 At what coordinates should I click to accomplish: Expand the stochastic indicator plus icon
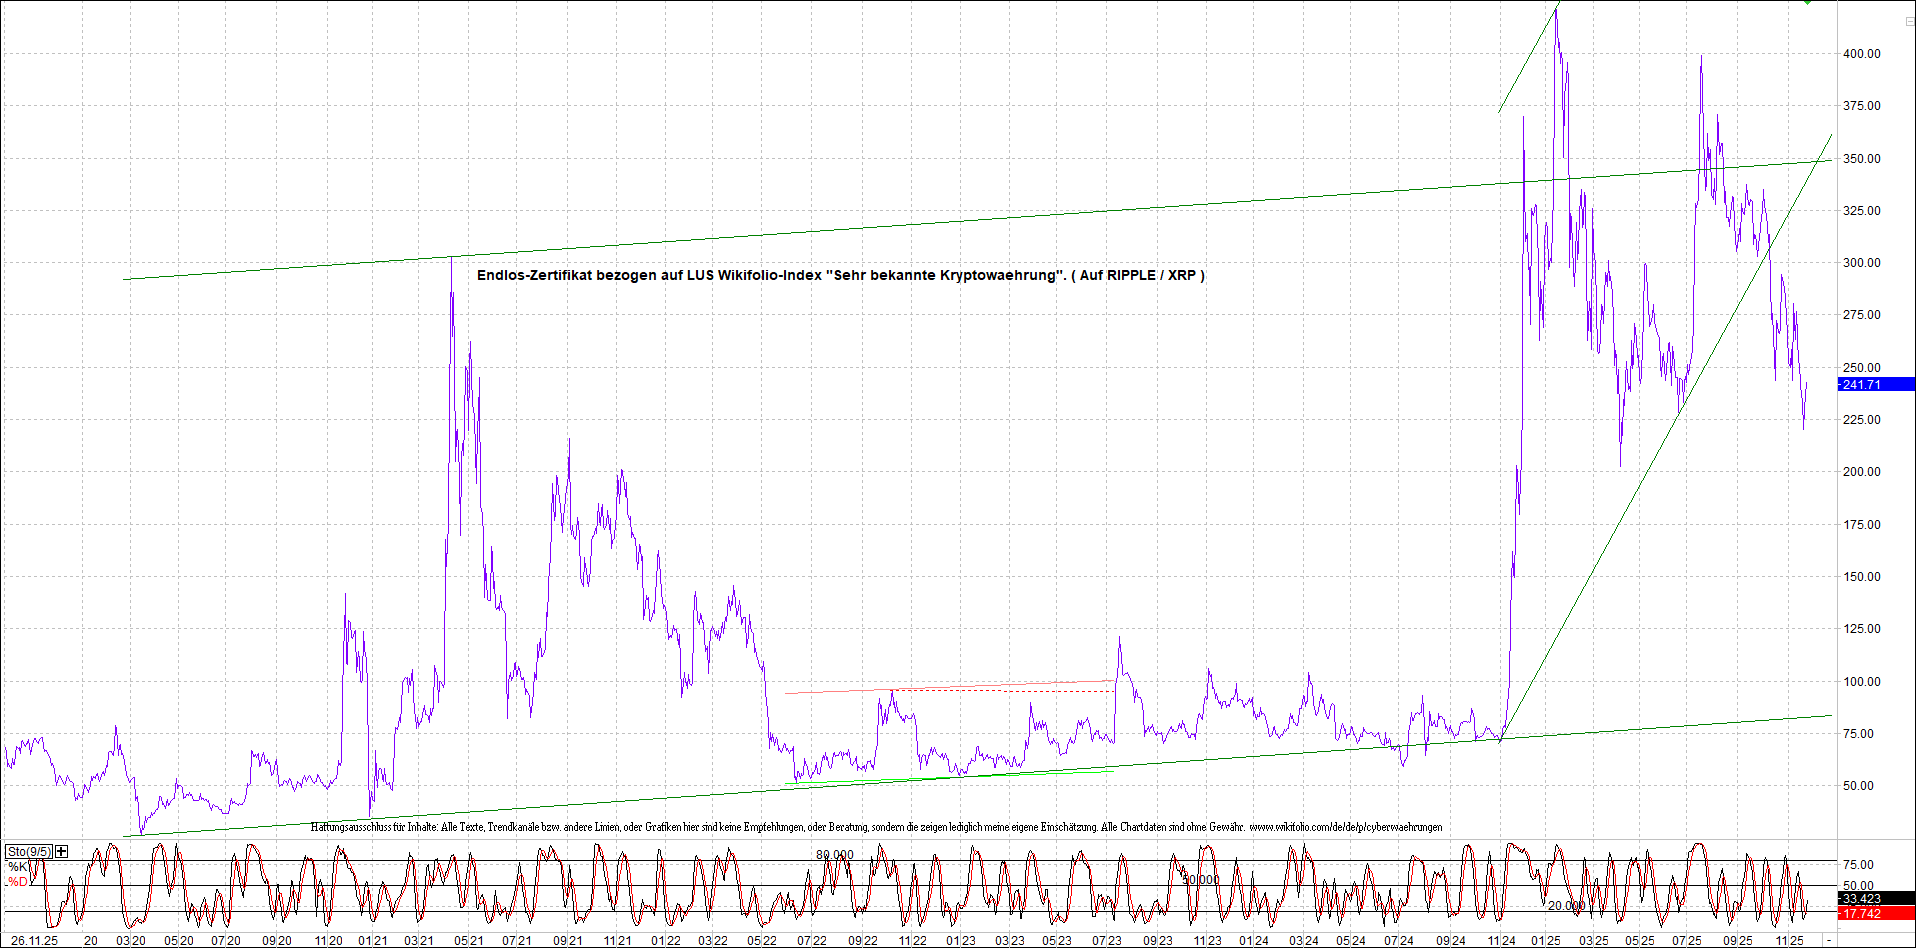coord(62,851)
